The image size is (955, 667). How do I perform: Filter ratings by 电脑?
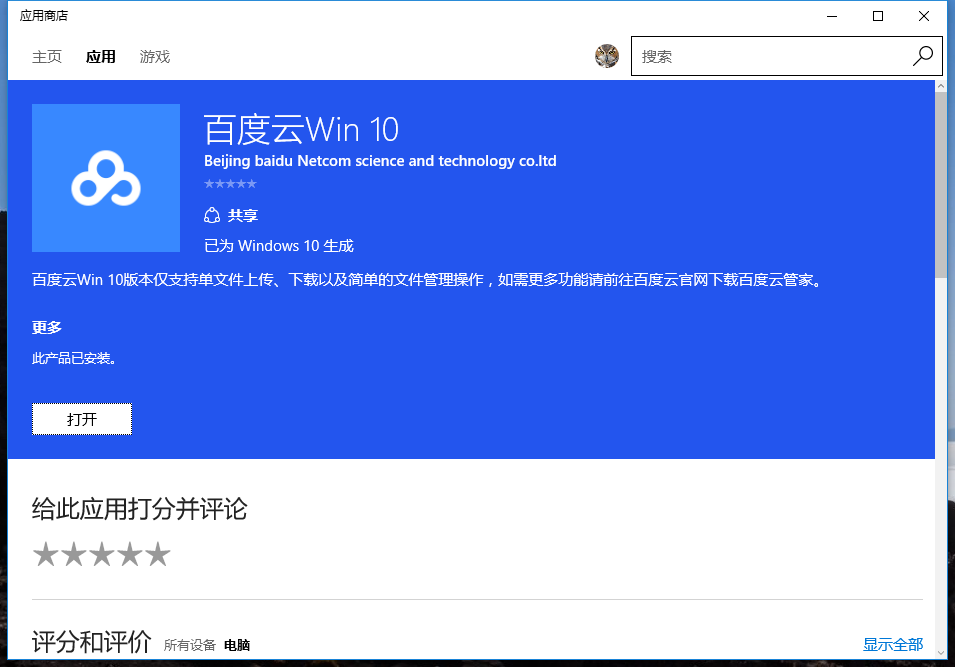click(237, 645)
